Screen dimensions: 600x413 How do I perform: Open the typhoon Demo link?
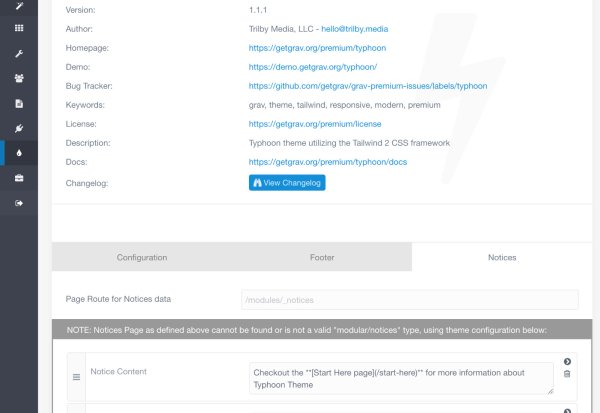pyautogui.click(x=313, y=67)
